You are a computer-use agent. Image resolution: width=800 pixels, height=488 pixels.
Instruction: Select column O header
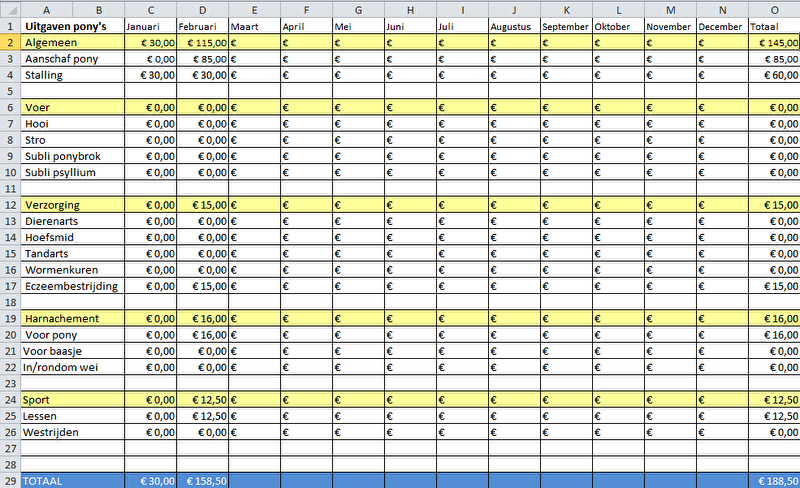[774, 10]
